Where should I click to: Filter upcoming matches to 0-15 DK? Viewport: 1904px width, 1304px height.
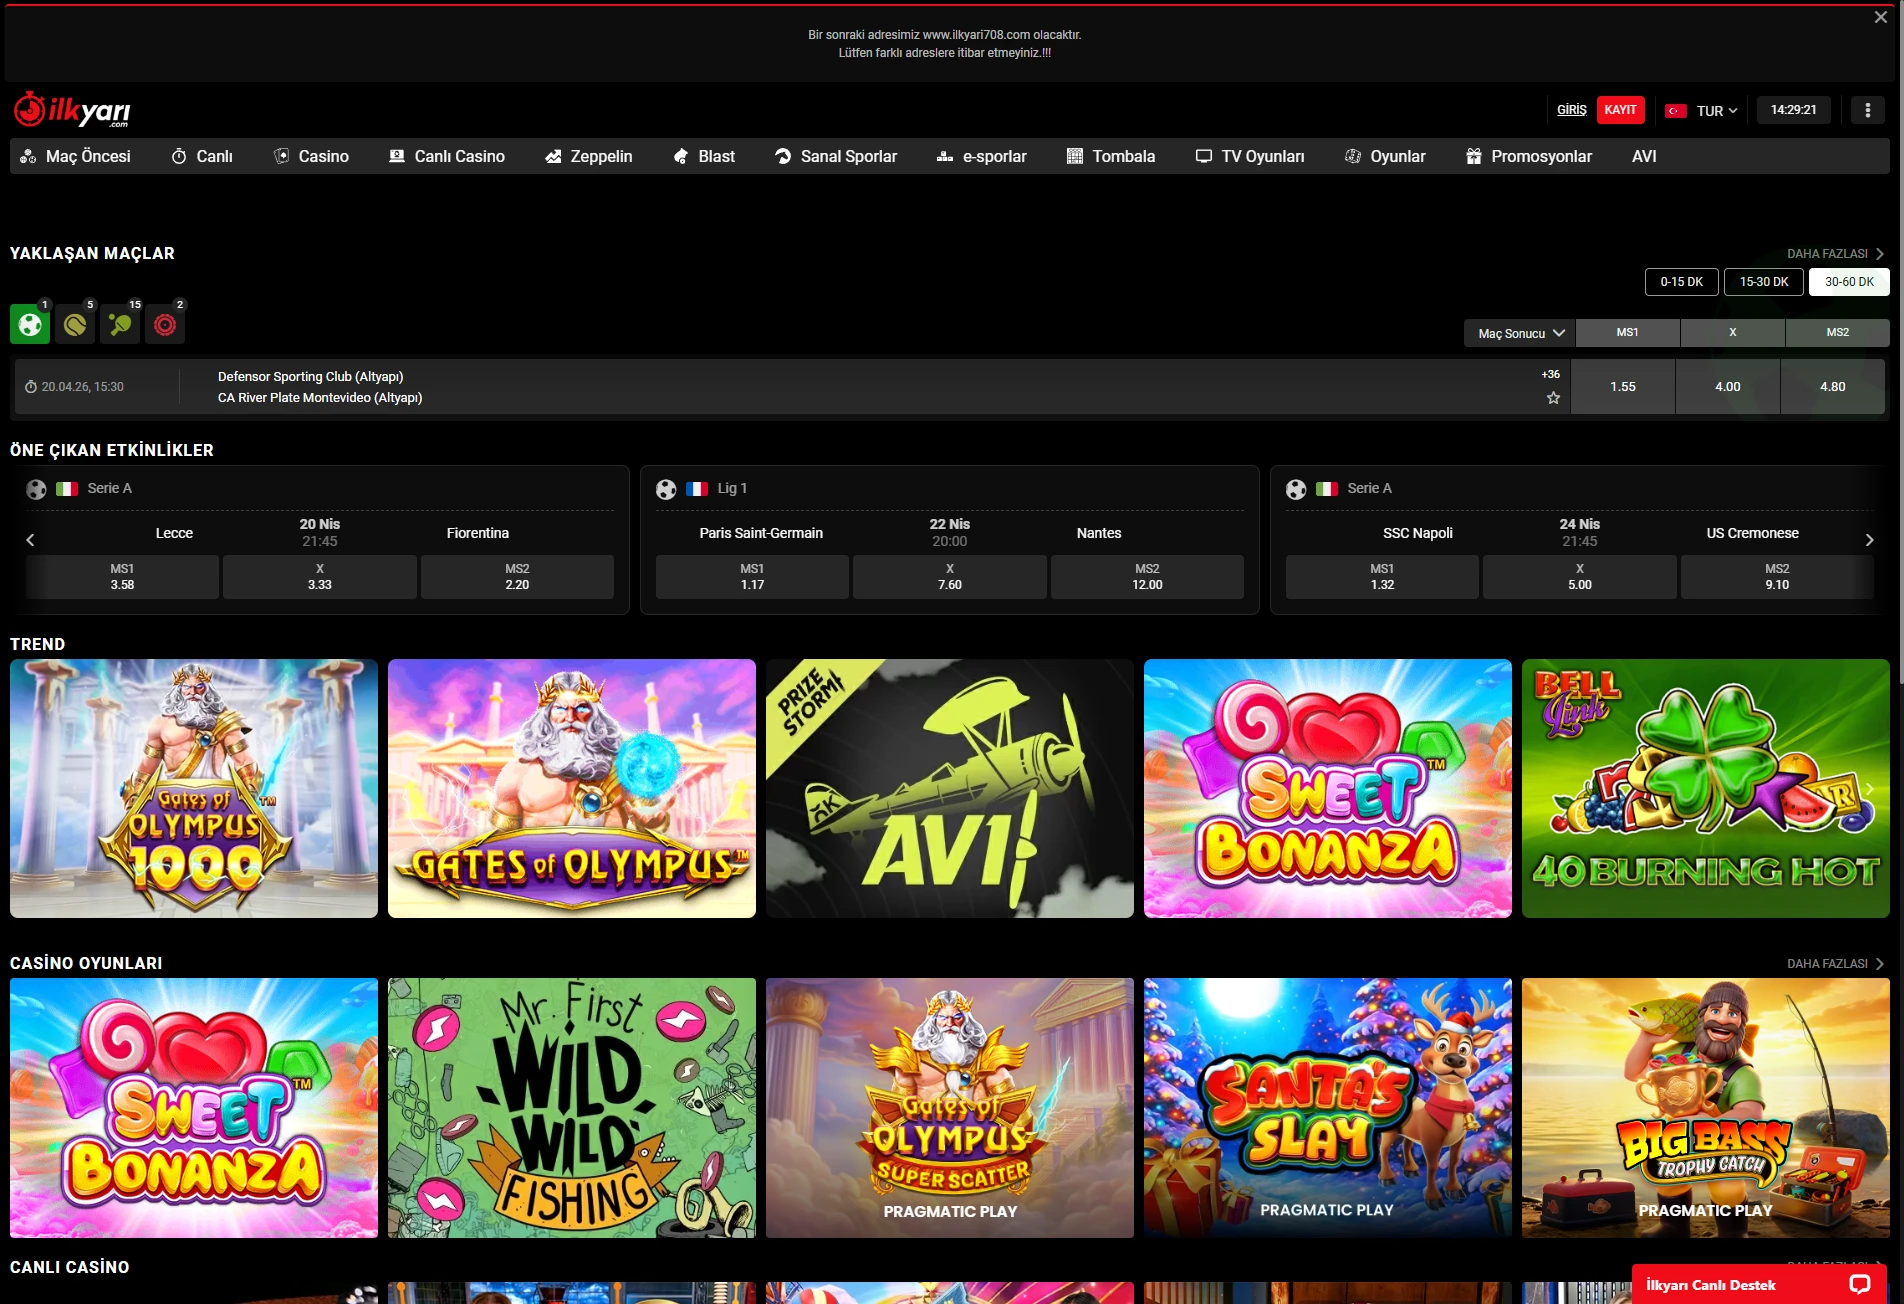(1682, 282)
